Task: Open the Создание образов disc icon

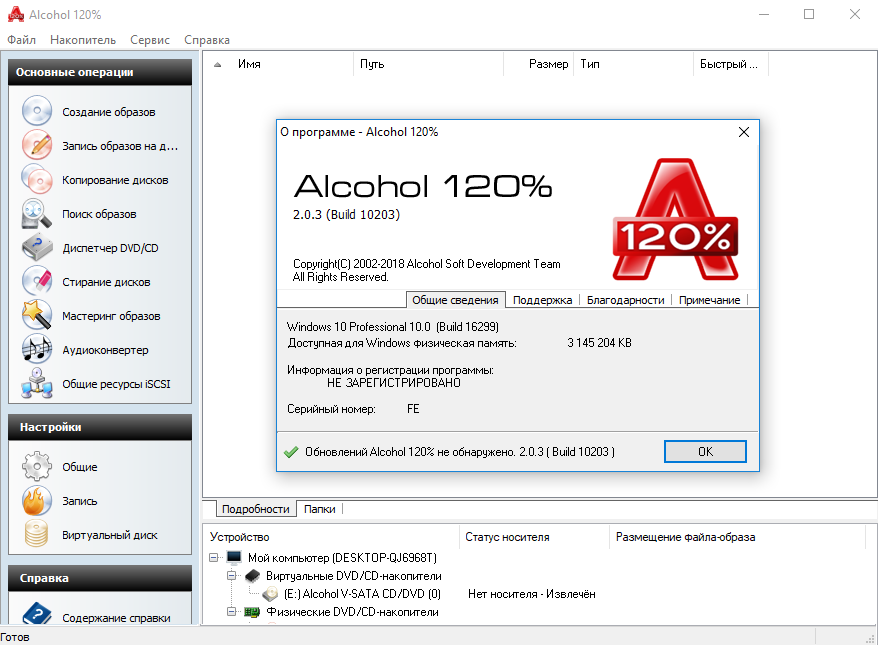Action: 37,111
